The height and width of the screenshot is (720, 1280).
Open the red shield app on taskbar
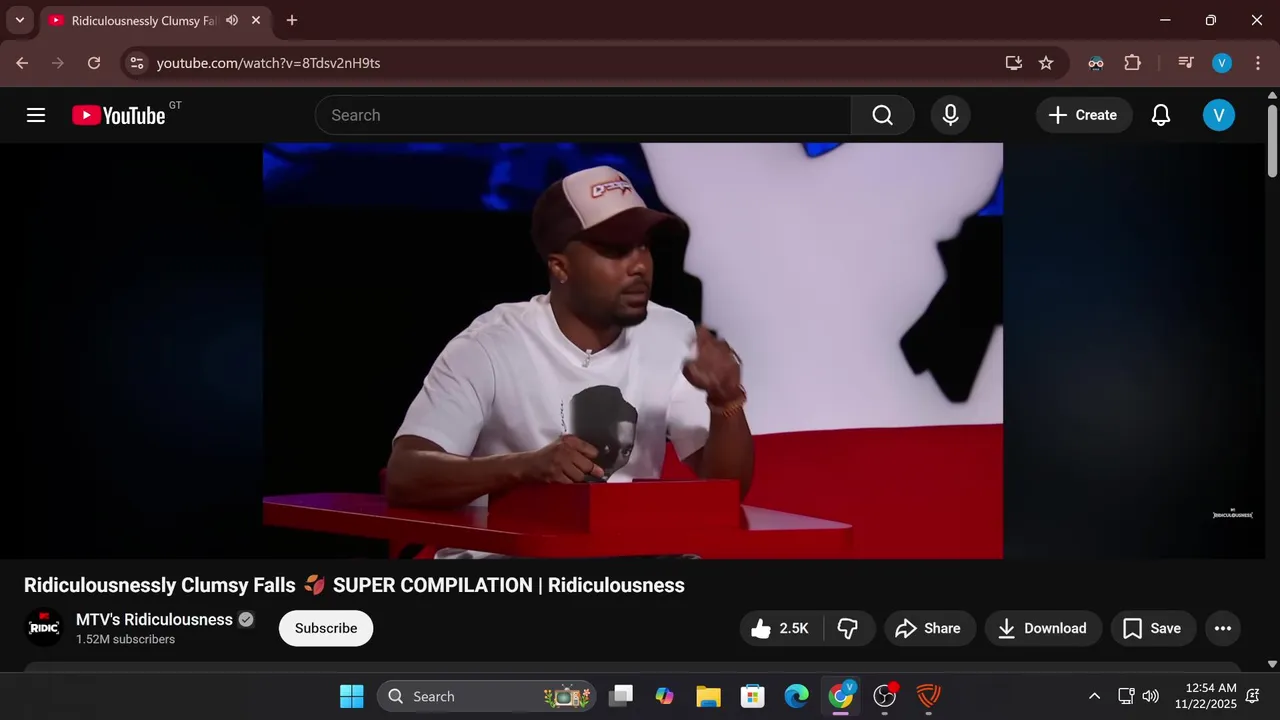(929, 696)
